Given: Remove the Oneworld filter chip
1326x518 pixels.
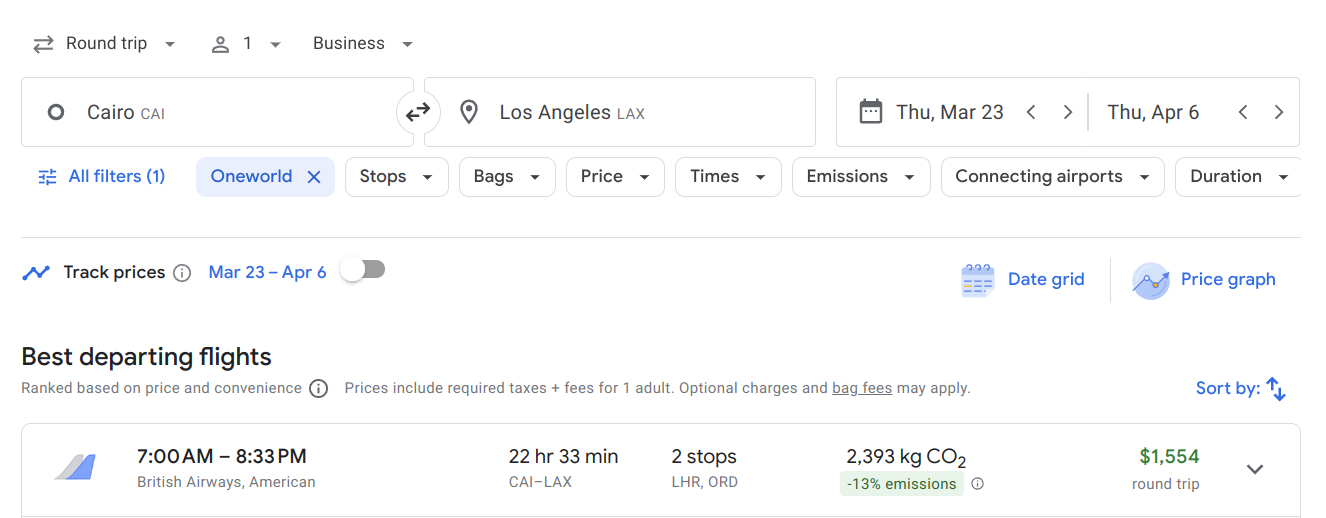Looking at the screenshot, I should click(x=314, y=177).
